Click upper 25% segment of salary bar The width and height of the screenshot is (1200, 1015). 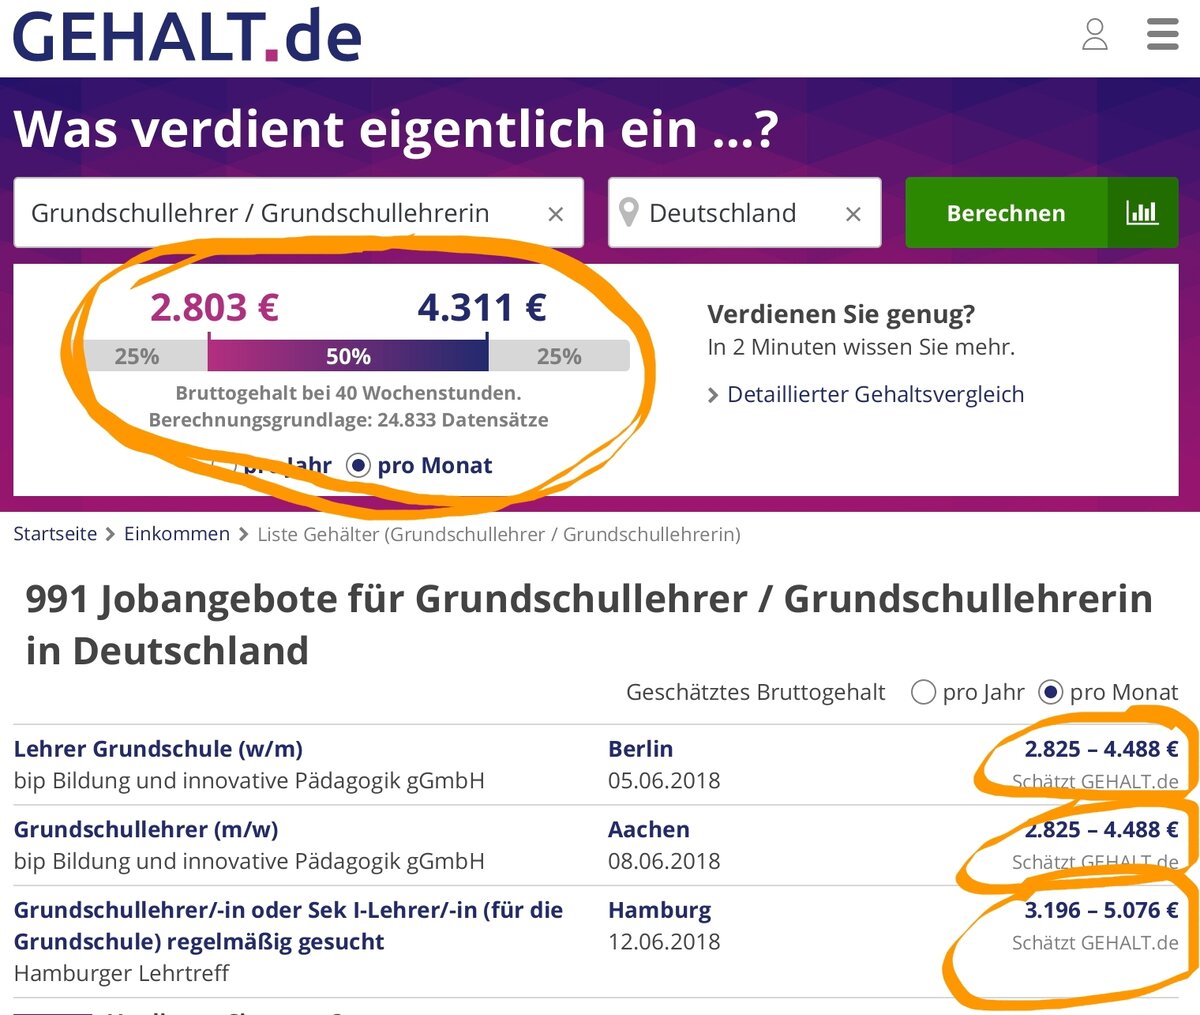559,356
